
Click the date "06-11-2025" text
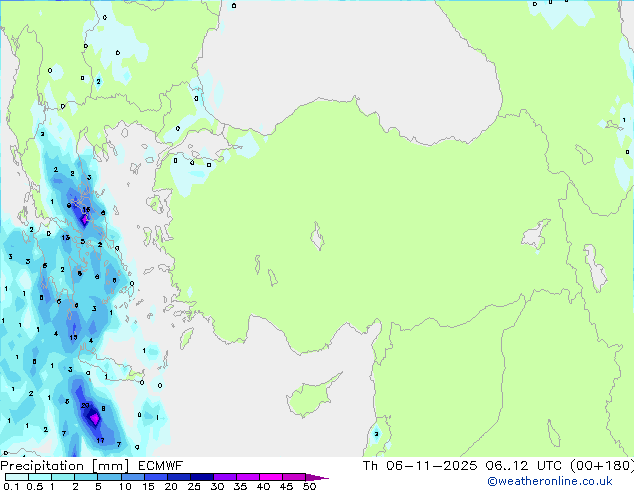coord(431,466)
